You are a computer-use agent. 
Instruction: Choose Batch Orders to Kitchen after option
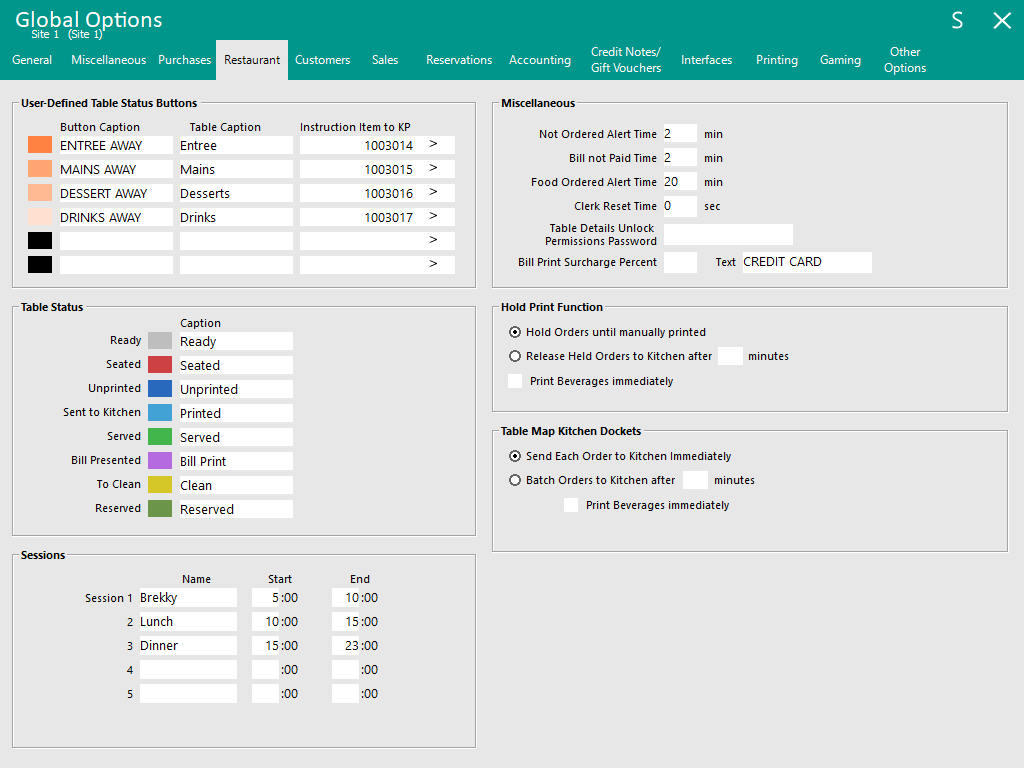tap(515, 480)
